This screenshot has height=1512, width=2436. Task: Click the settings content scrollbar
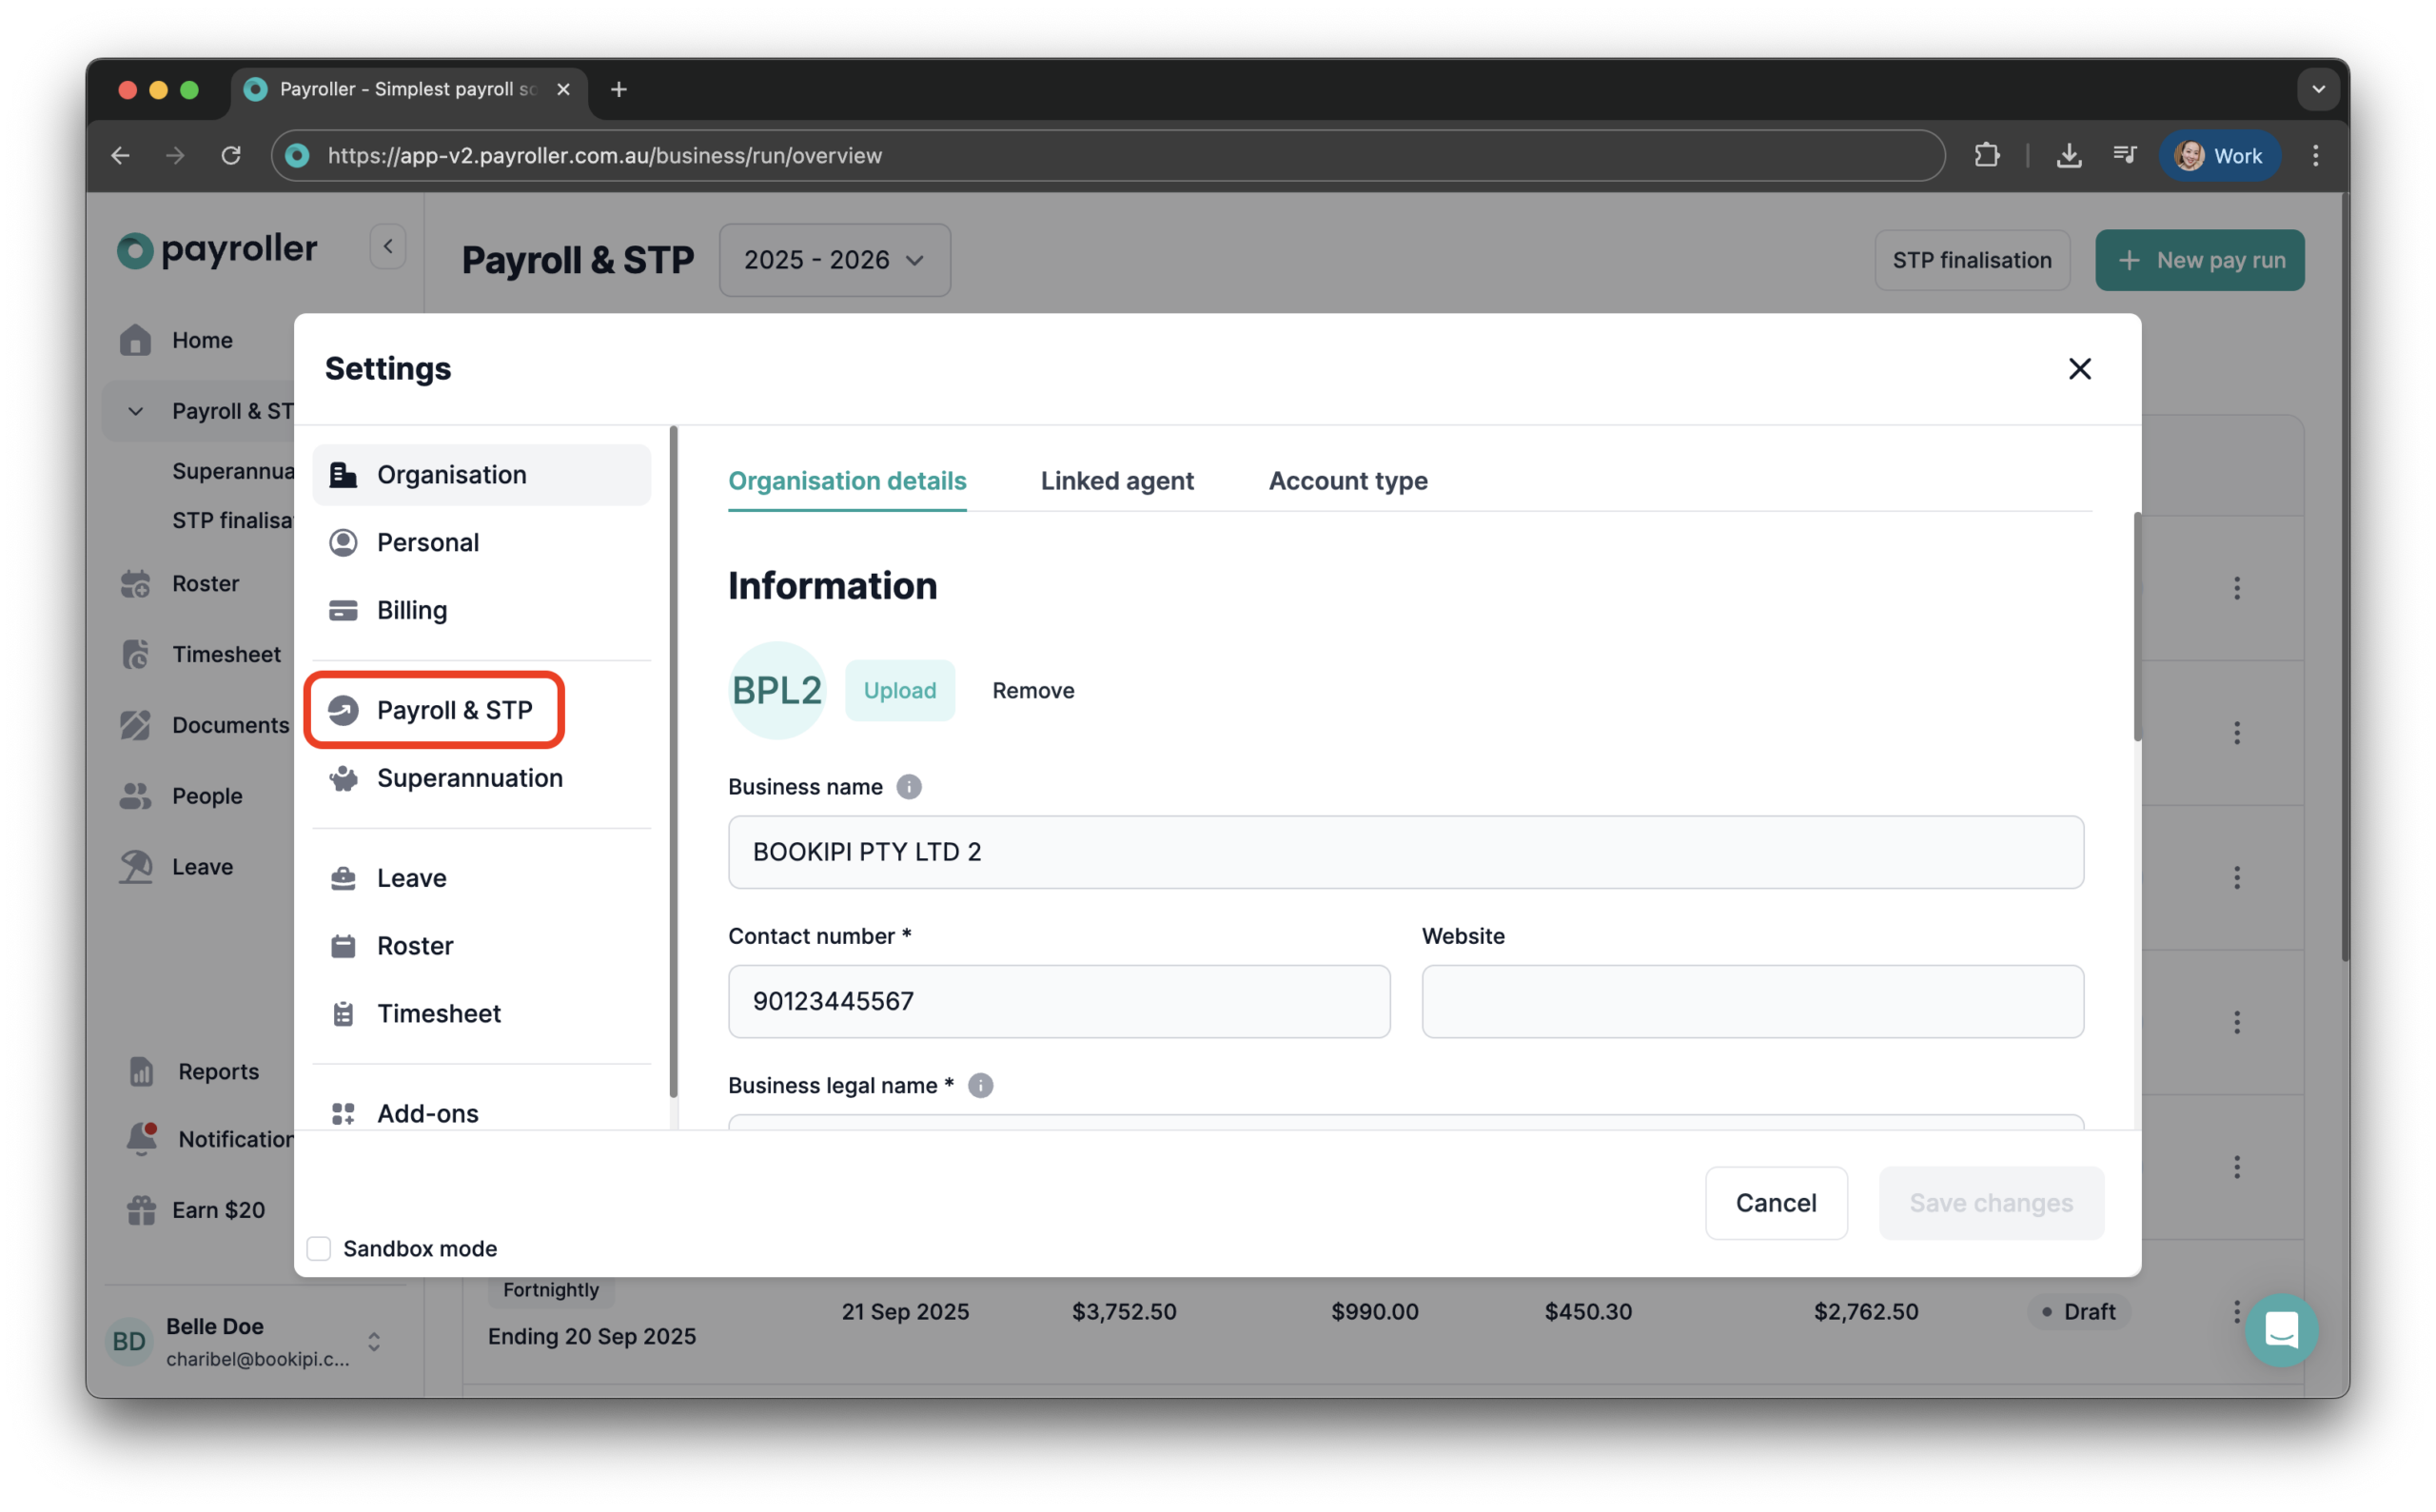pyautogui.click(x=2138, y=627)
